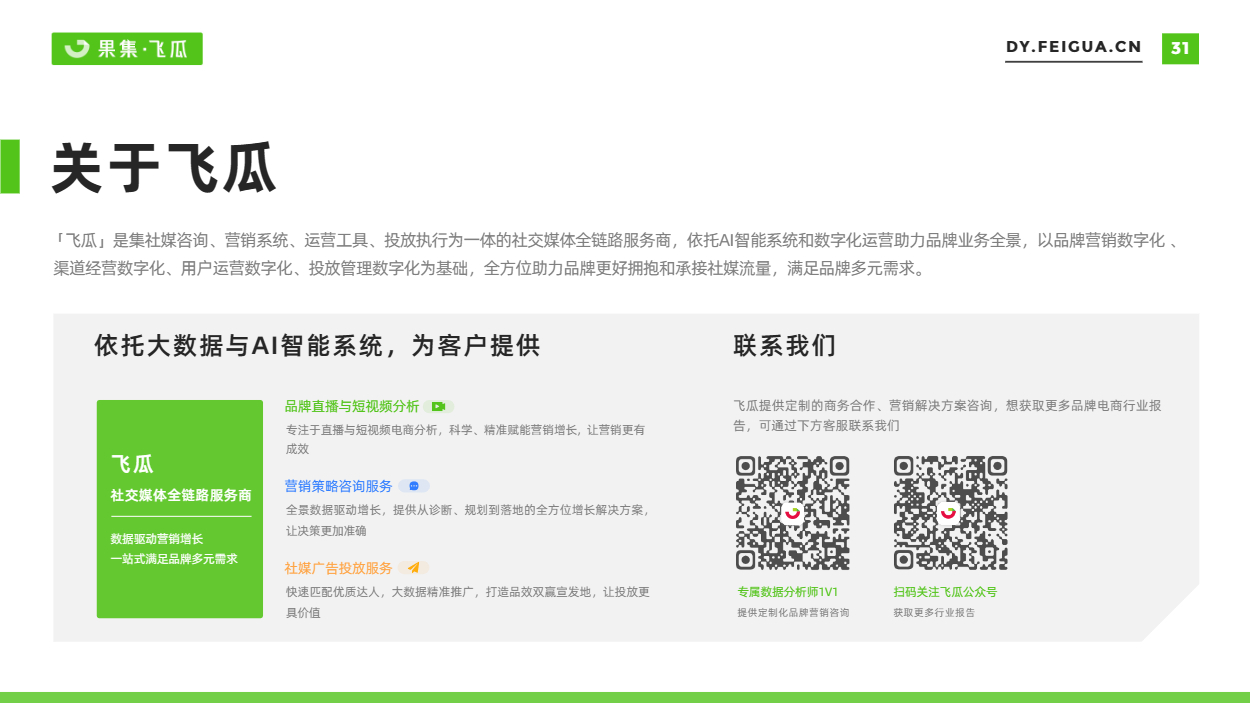The image size is (1250, 703).
Task: Open the DY.FEIGUA.CN link
Action: point(1074,48)
